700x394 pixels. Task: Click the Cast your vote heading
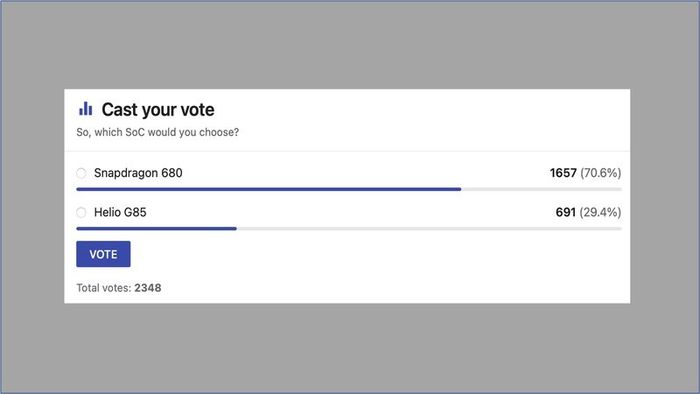158,109
